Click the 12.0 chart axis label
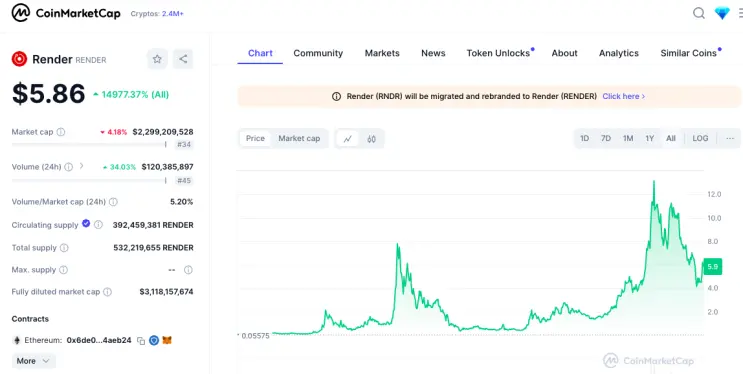The height and width of the screenshot is (374, 743). click(714, 194)
